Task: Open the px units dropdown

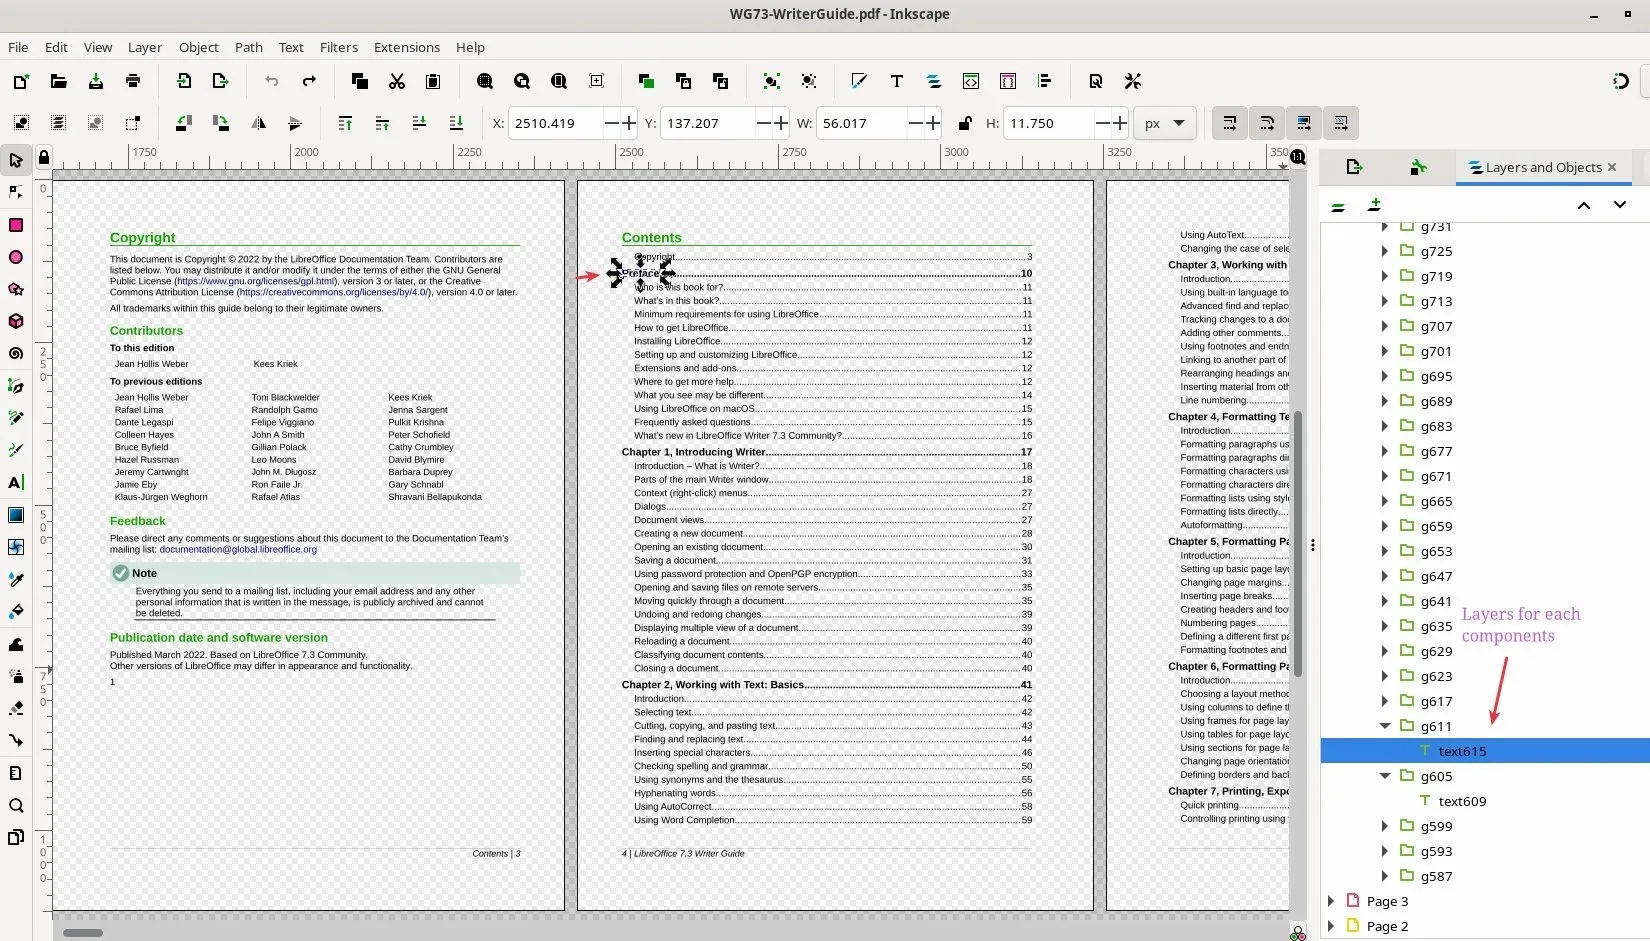Action: (x=1165, y=123)
